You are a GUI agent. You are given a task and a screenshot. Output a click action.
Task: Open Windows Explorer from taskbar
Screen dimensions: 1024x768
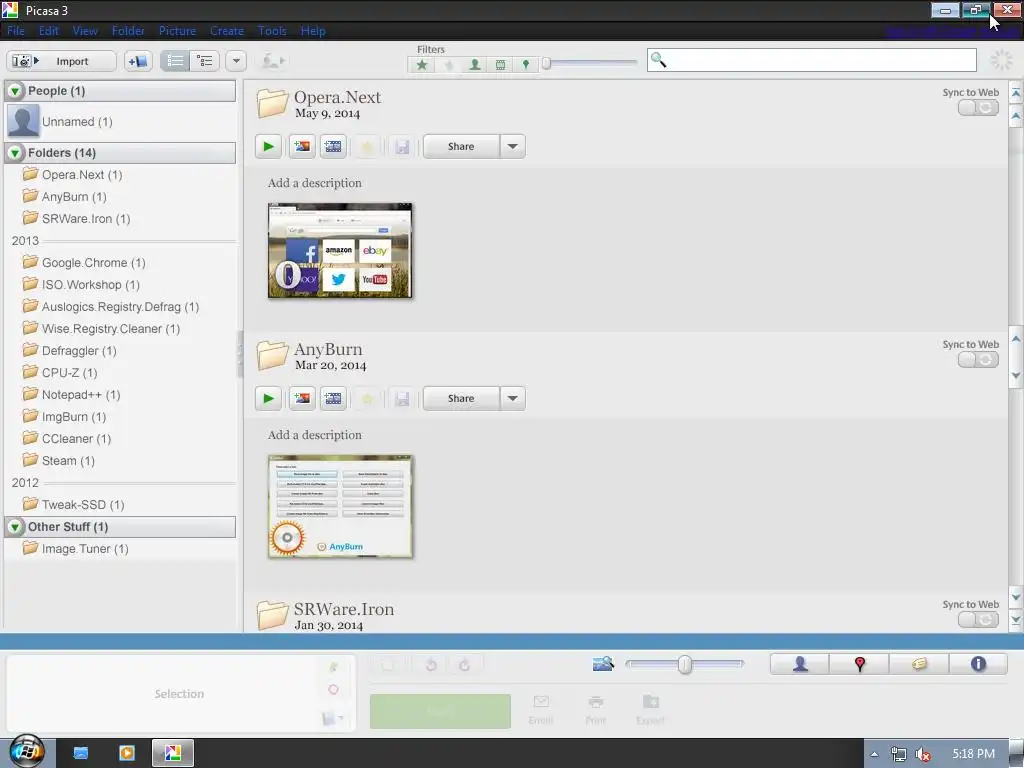81,753
